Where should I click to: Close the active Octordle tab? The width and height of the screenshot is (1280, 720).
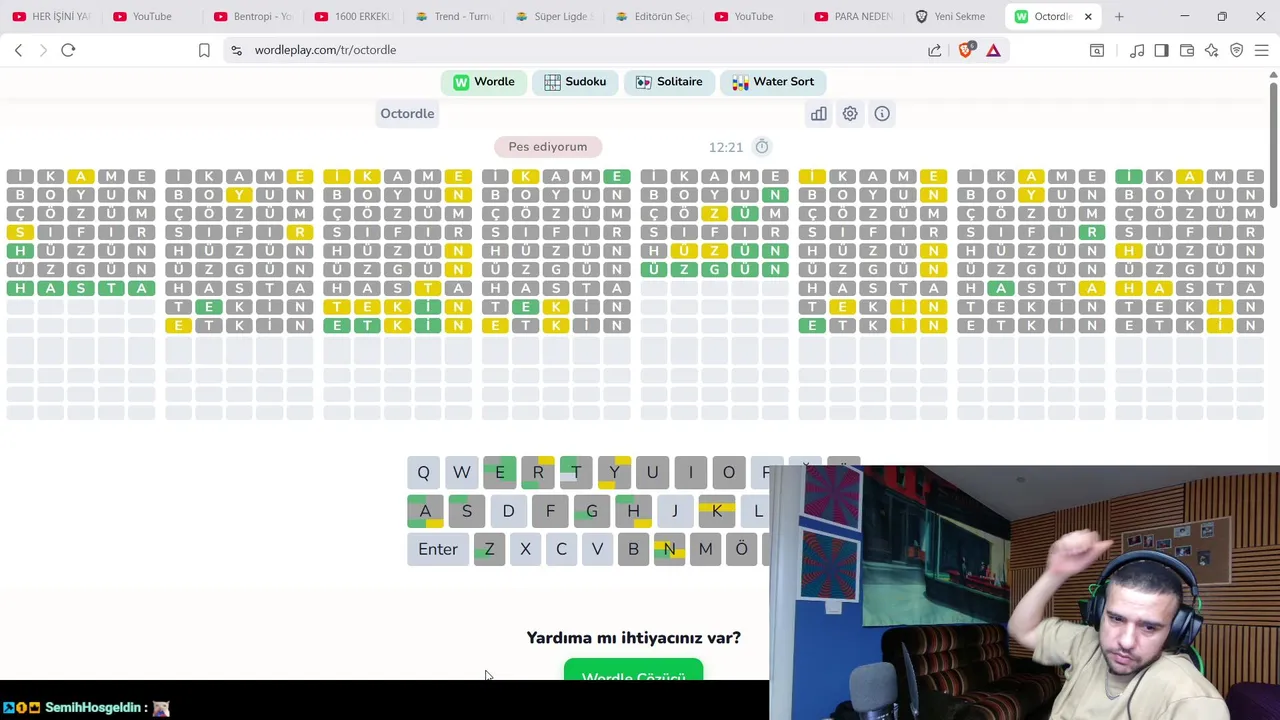pos(1088,16)
